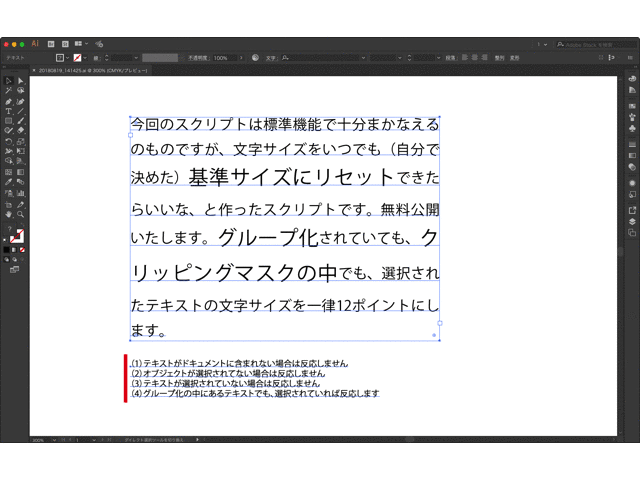Close the 20180819_141425.ai document tab
The height and width of the screenshot is (480, 640).
pos(34,71)
